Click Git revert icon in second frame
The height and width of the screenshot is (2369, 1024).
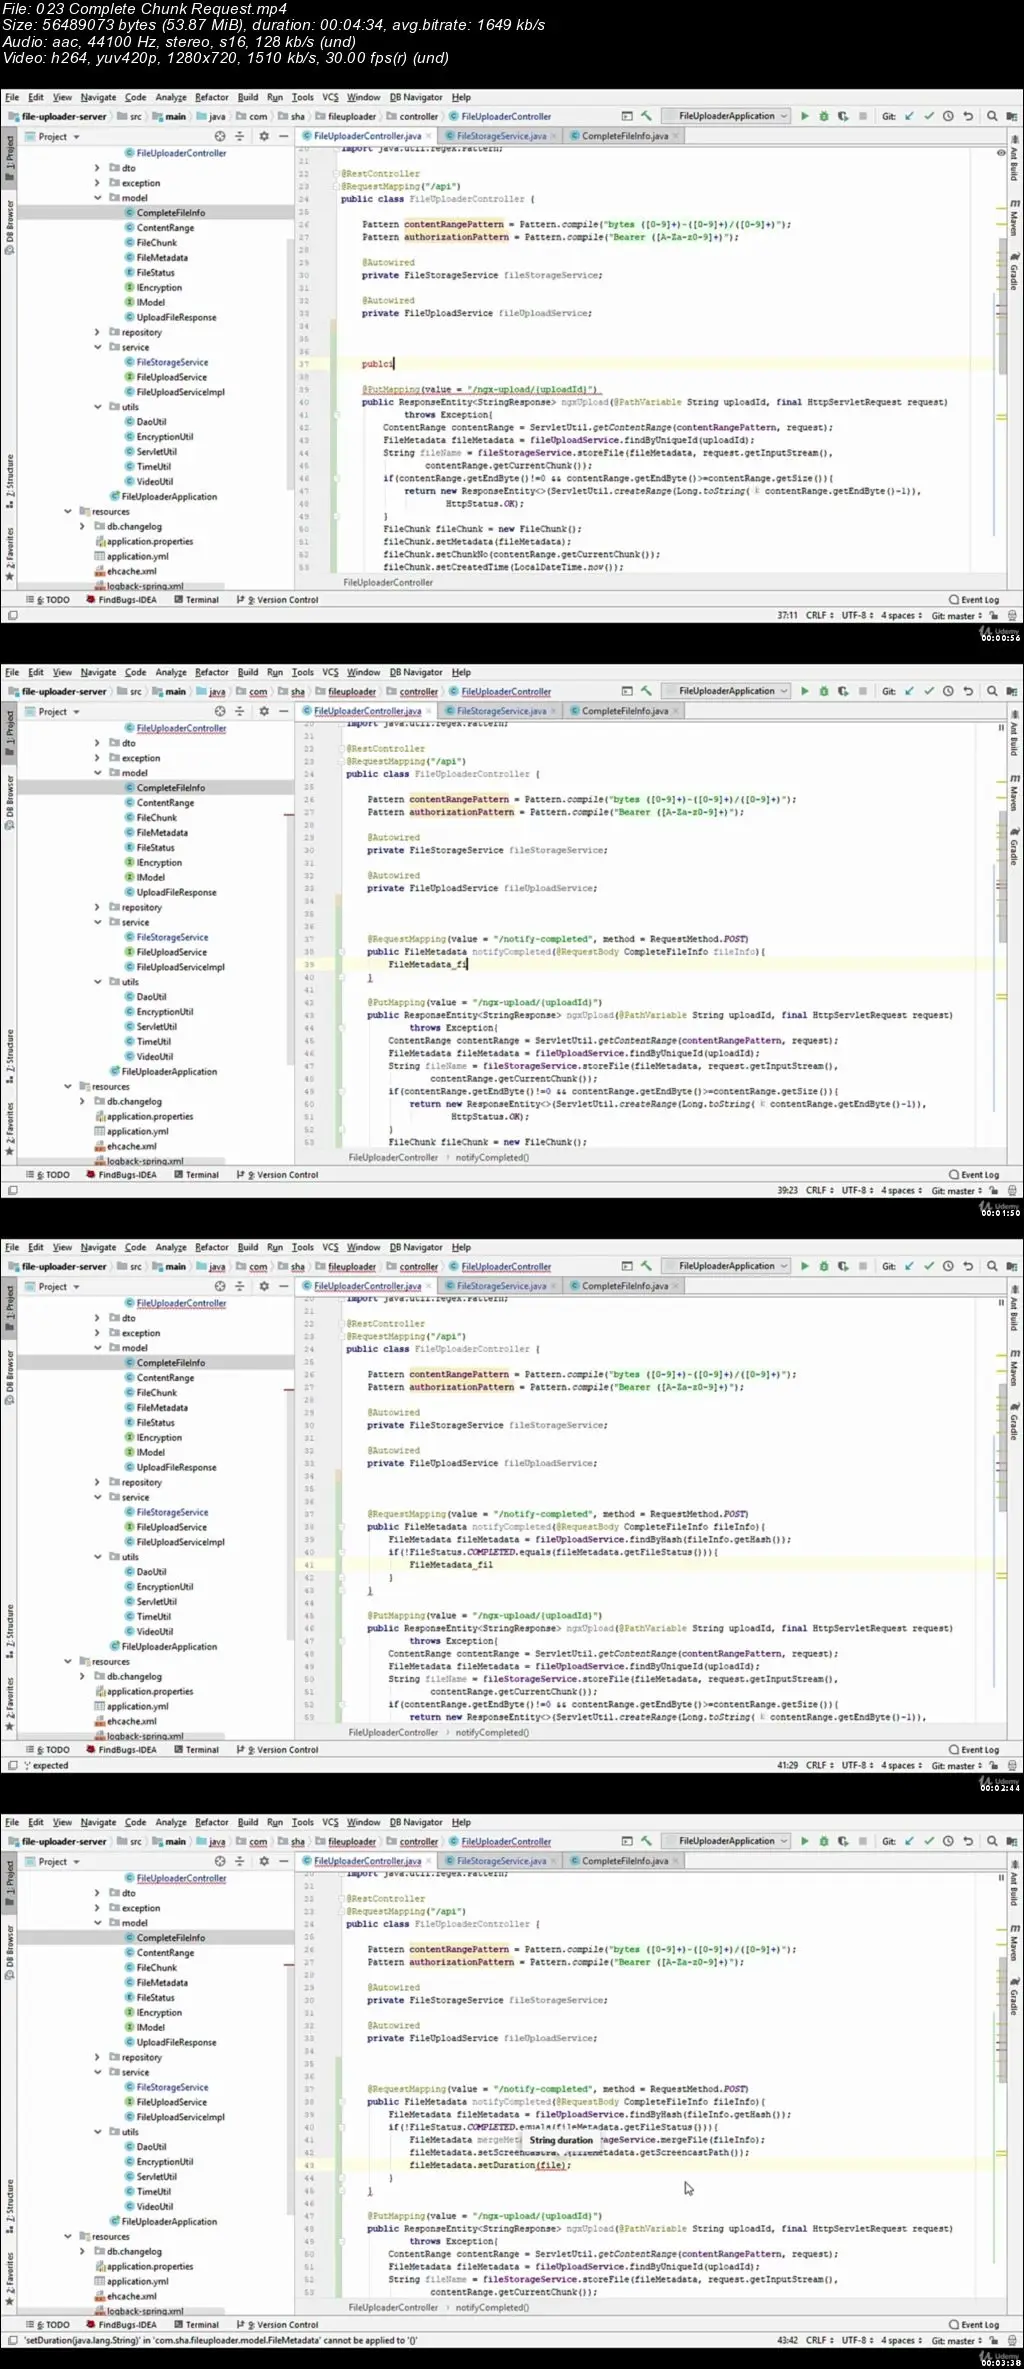tap(968, 691)
